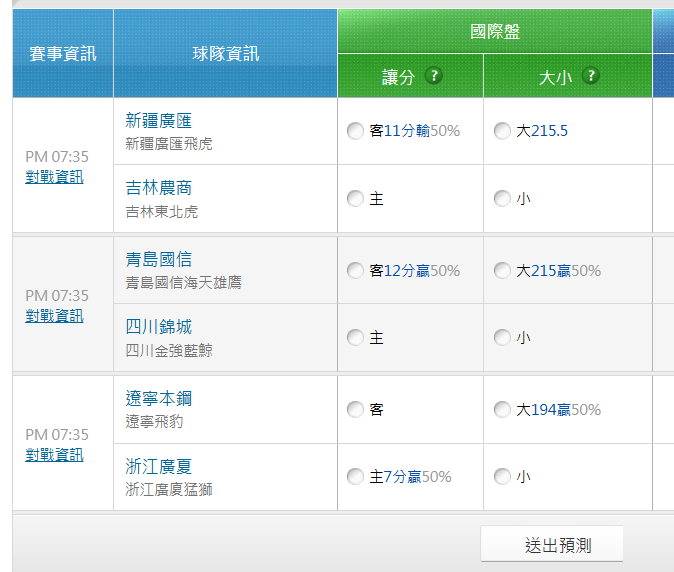Click team name 新疆廣匯
Image resolution: width=674 pixels, height=572 pixels.
point(159,121)
